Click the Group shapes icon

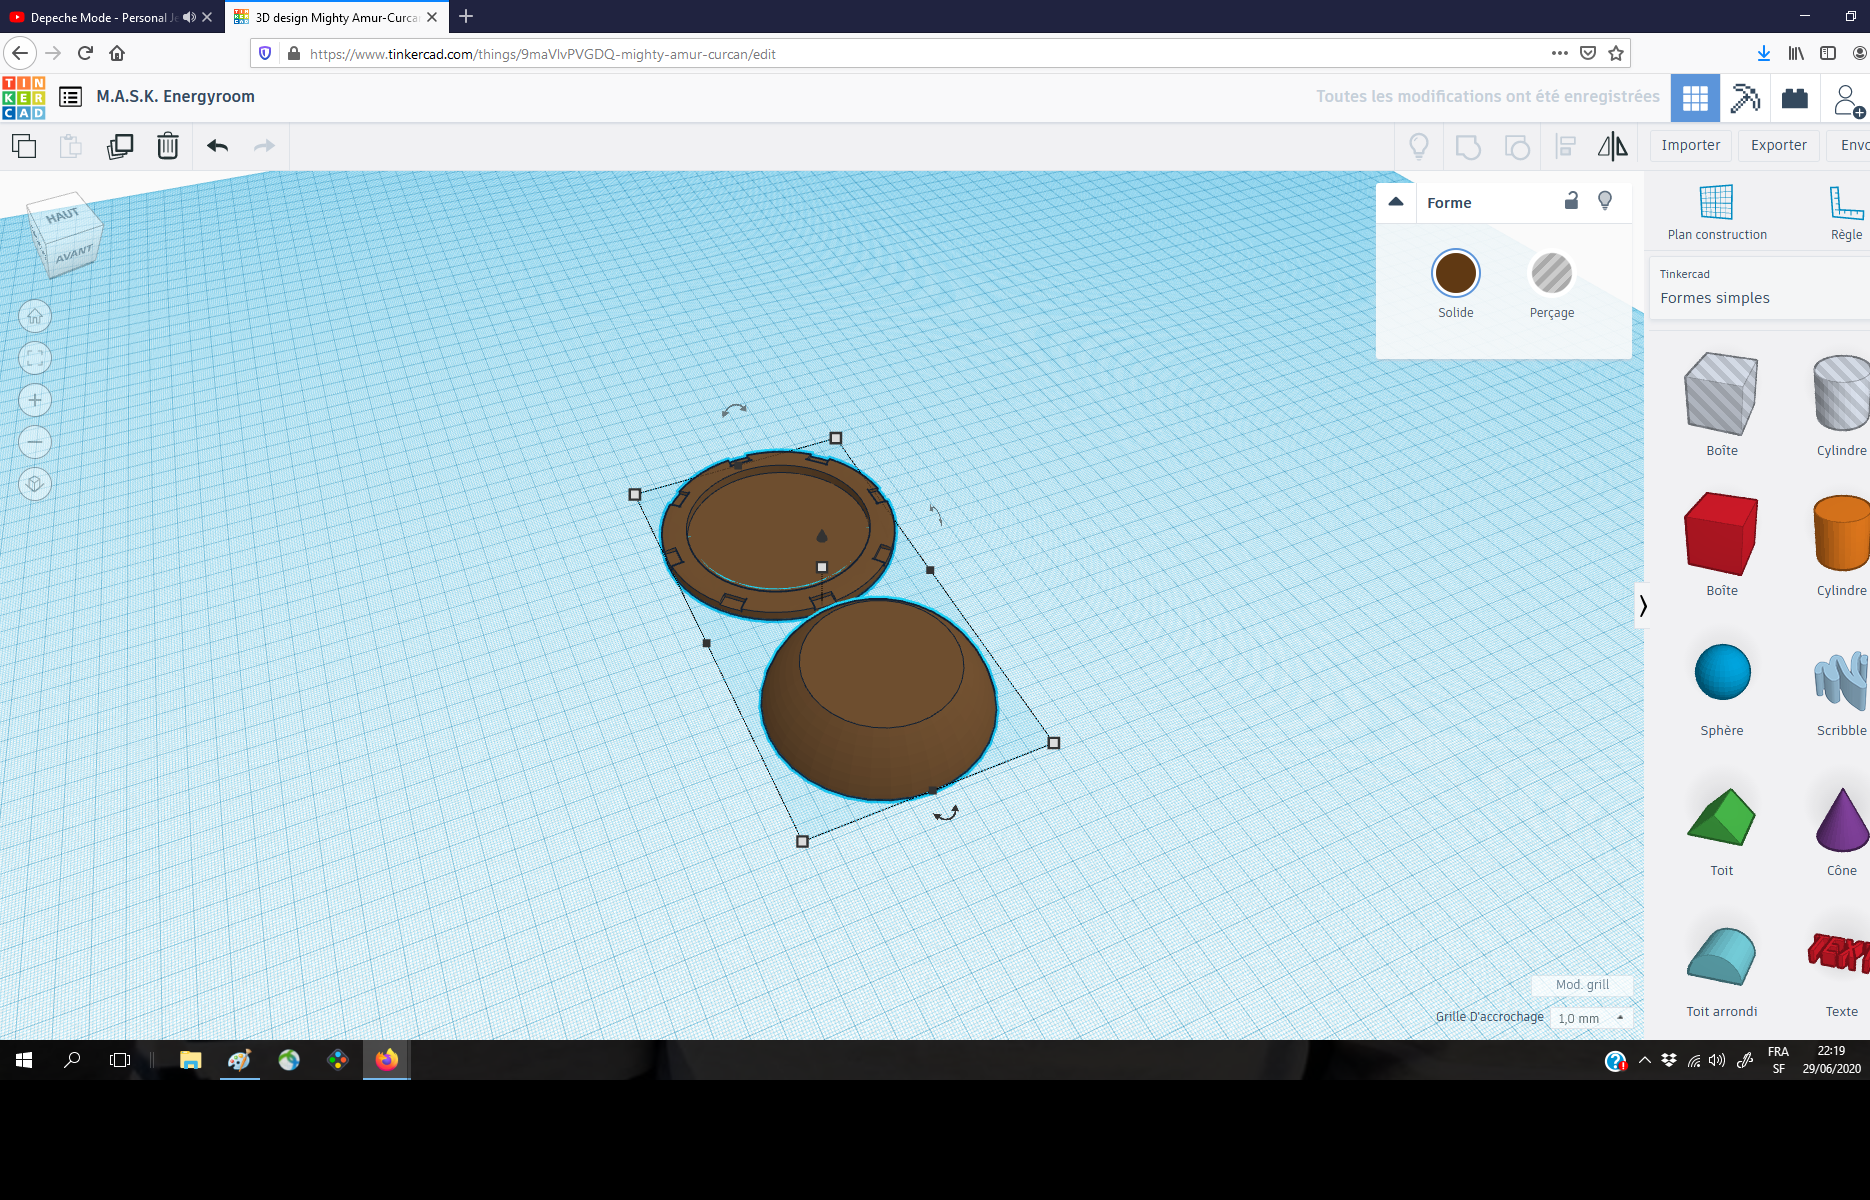[x=1468, y=147]
